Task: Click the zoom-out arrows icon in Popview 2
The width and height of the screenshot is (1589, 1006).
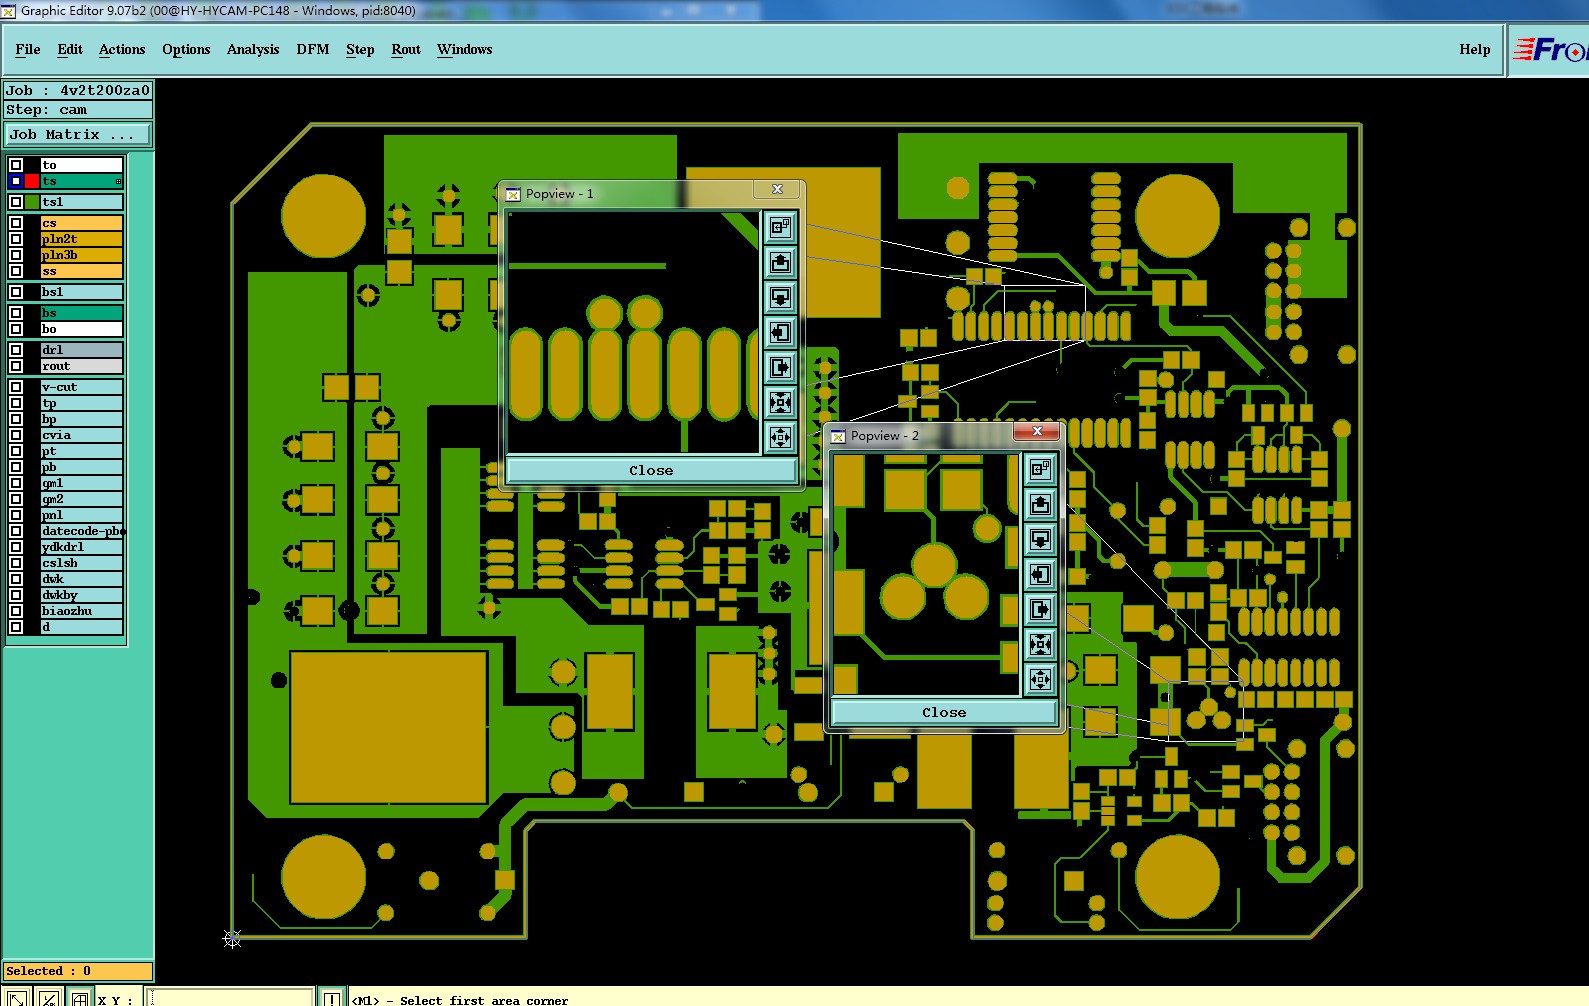Action: (1040, 679)
